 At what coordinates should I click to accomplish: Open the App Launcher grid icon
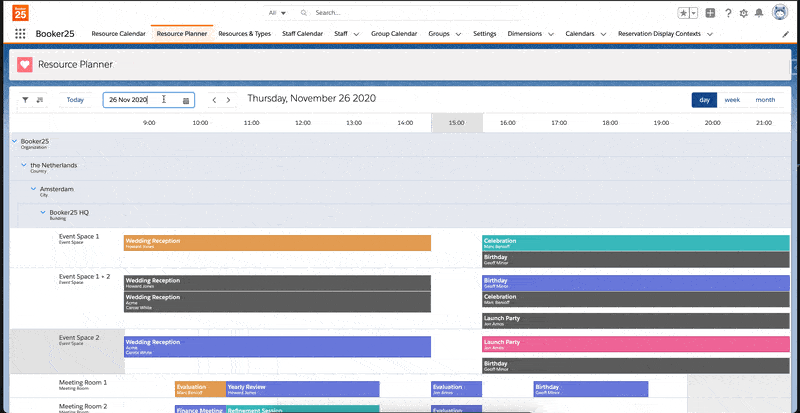point(20,33)
